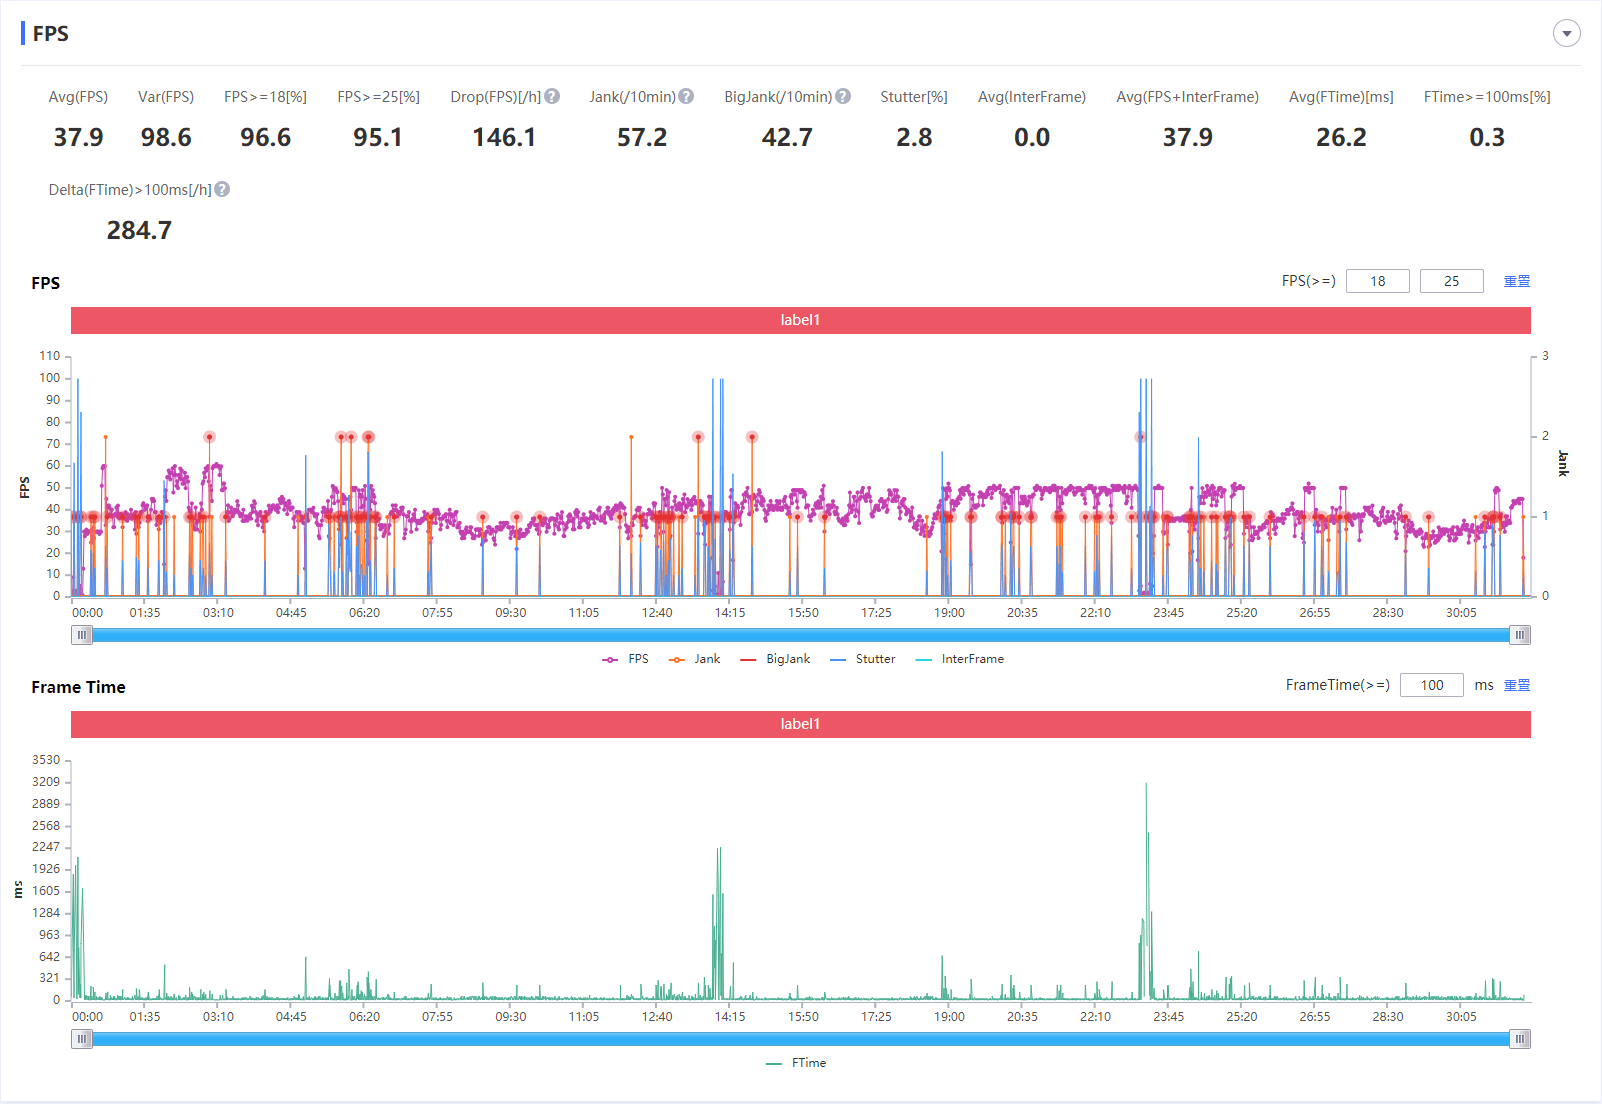Grab the left handle of the FPS zoom slider
This screenshot has height=1104, width=1602.
(x=82, y=635)
